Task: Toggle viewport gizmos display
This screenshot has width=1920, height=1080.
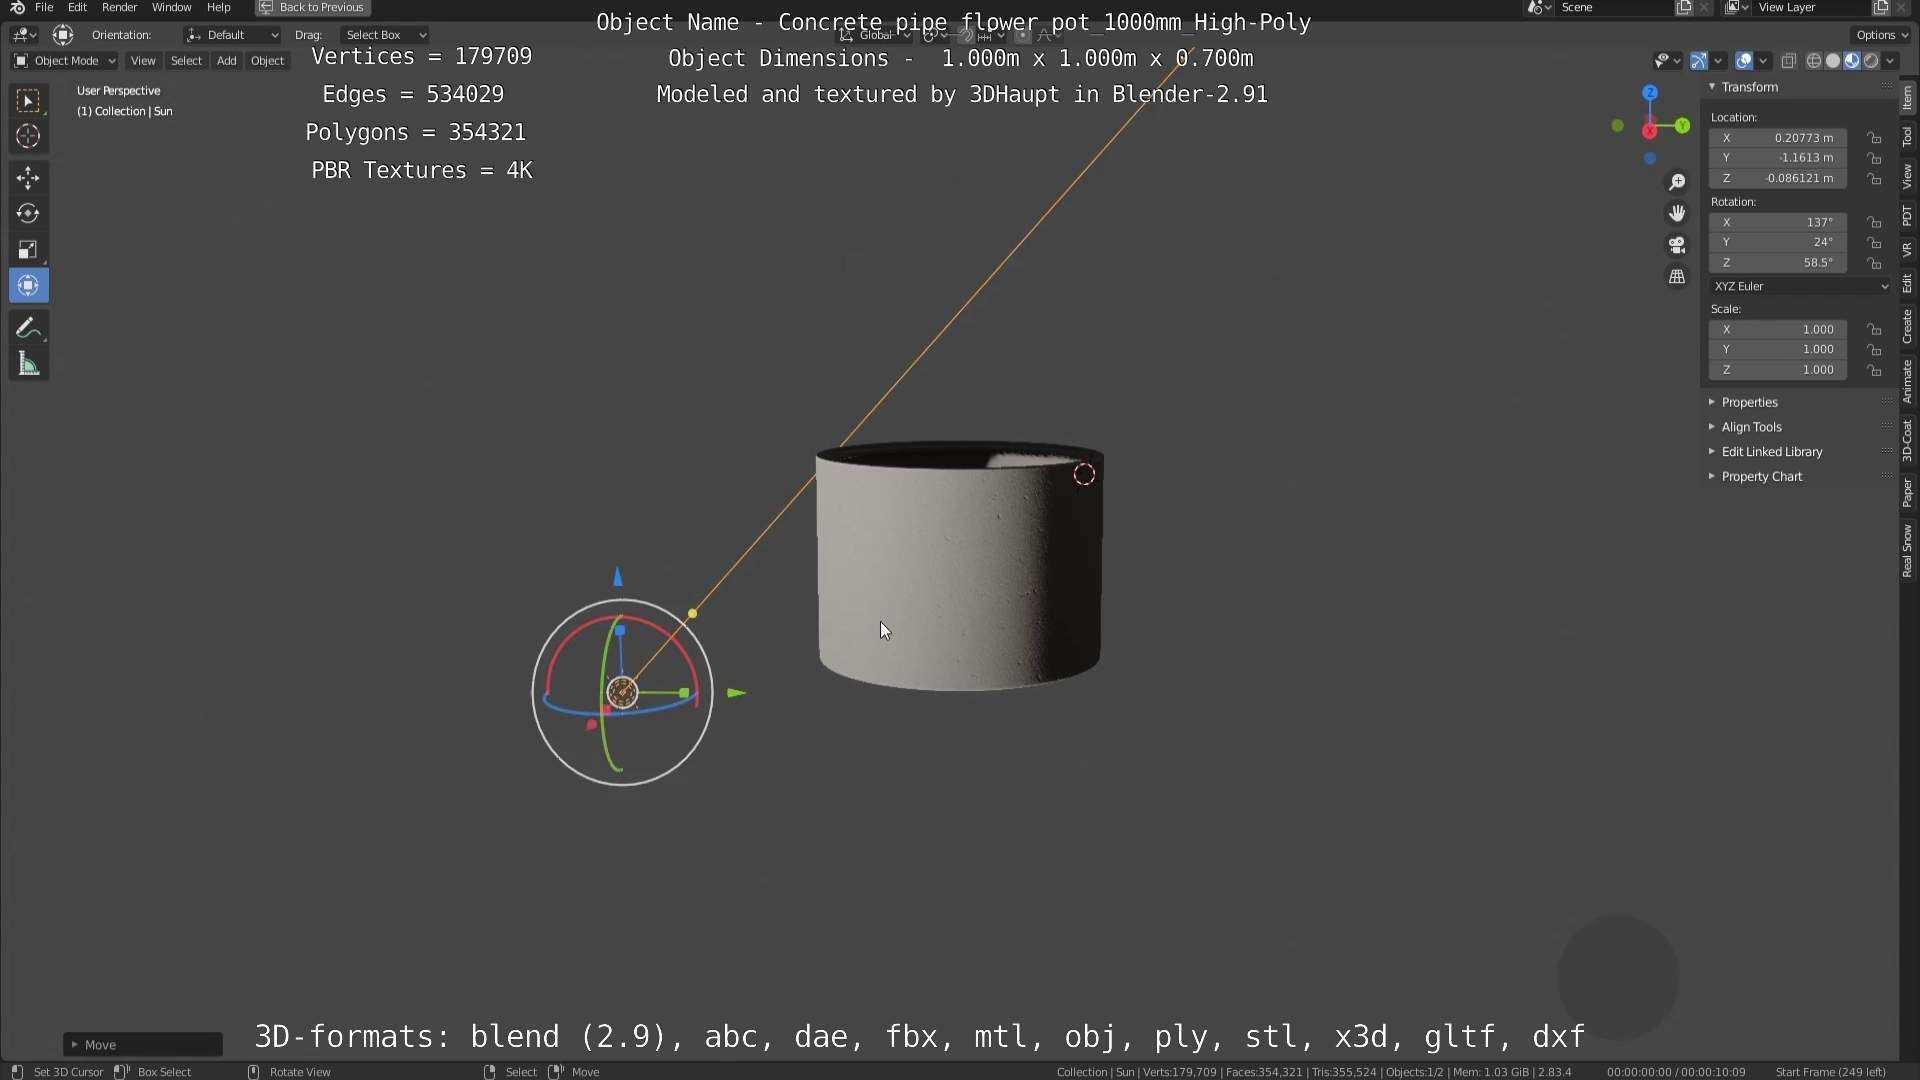Action: [x=1699, y=61]
